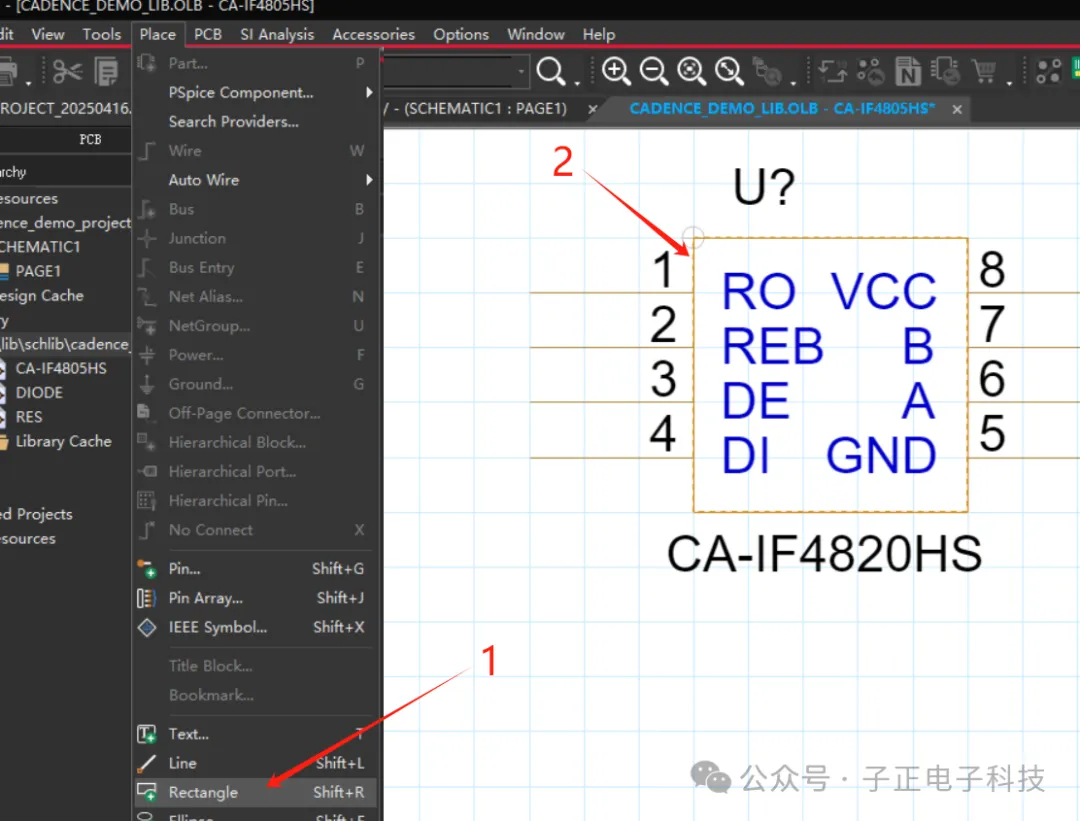Choose Search Providers menu entry
This screenshot has width=1080, height=821.
(234, 121)
